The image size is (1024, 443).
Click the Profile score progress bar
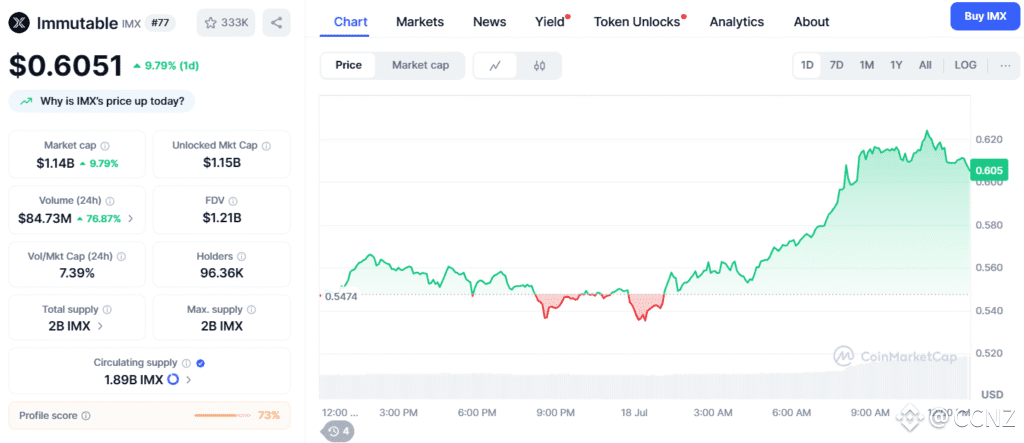tap(223, 416)
